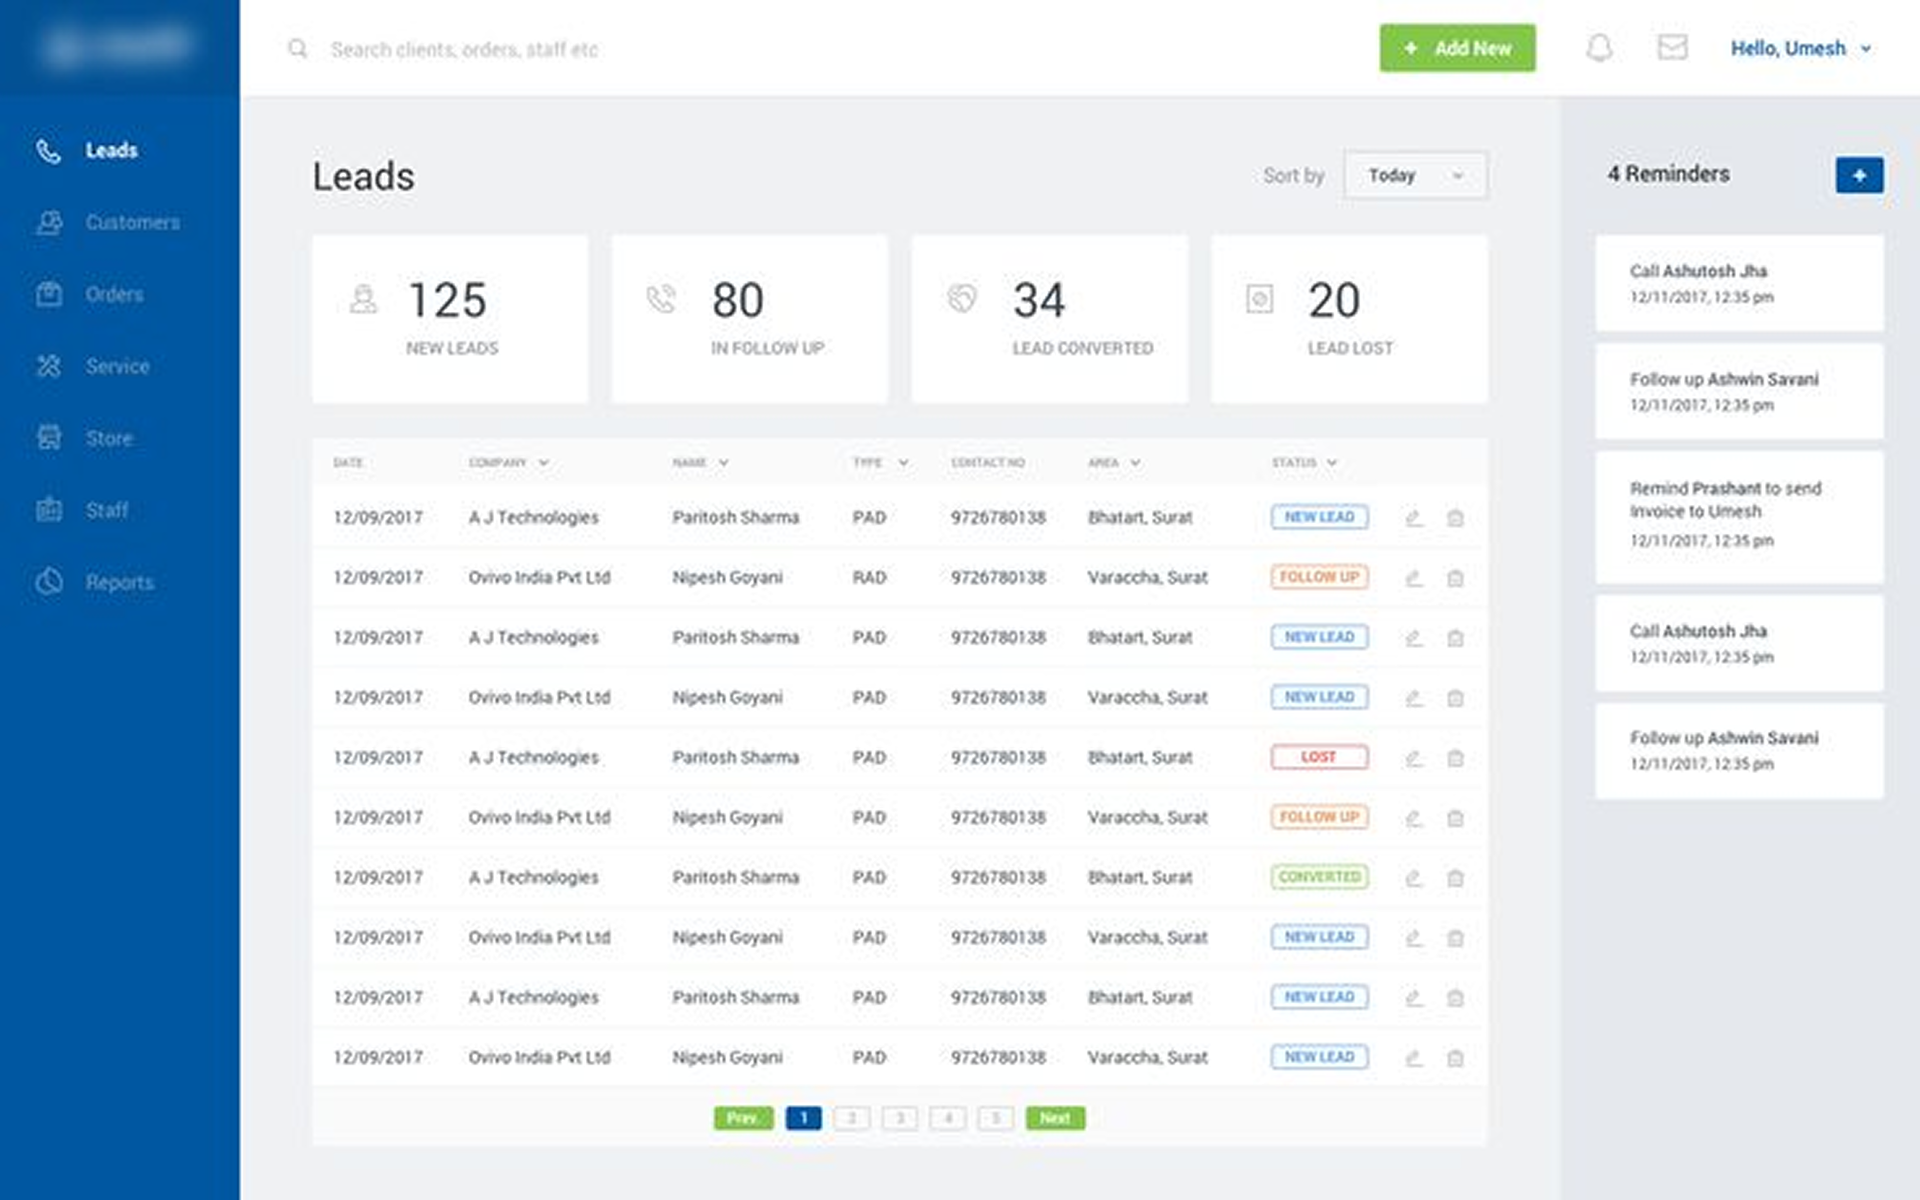Image resolution: width=1920 pixels, height=1200 pixels.
Task: Click the CONTACT NO column header
Action: (x=987, y=463)
